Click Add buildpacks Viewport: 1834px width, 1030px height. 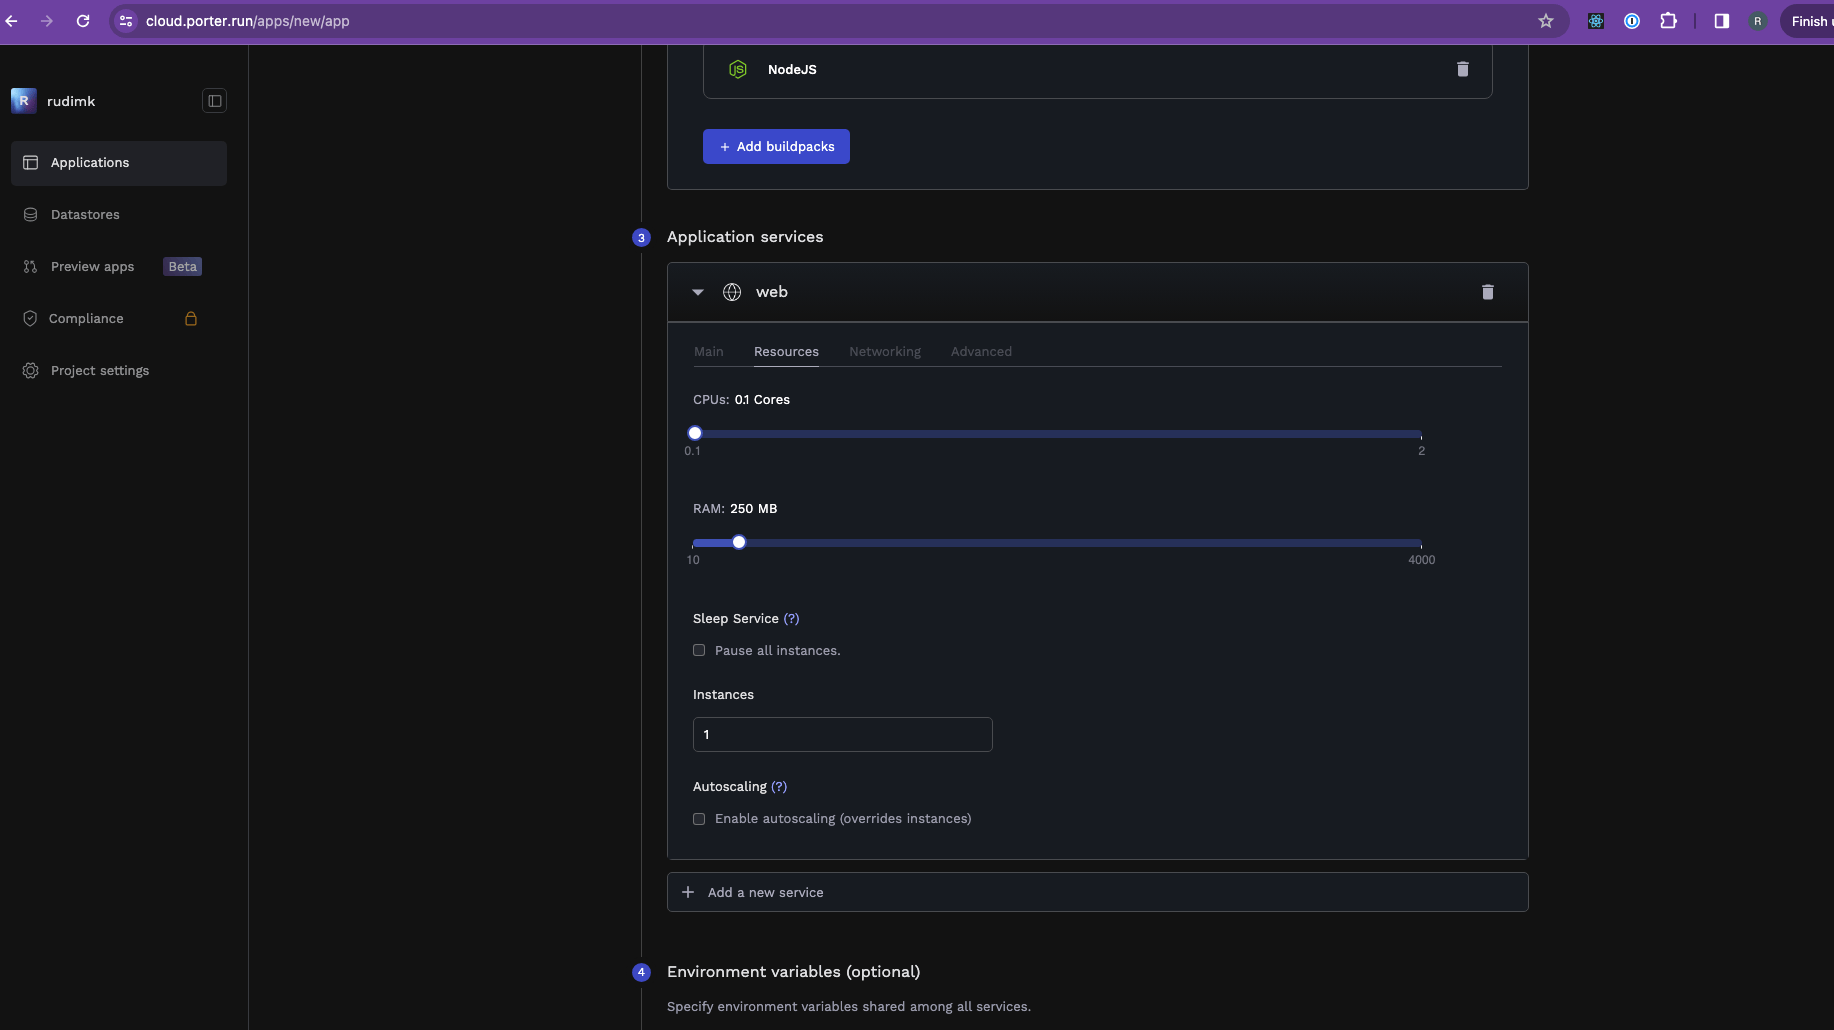click(776, 146)
